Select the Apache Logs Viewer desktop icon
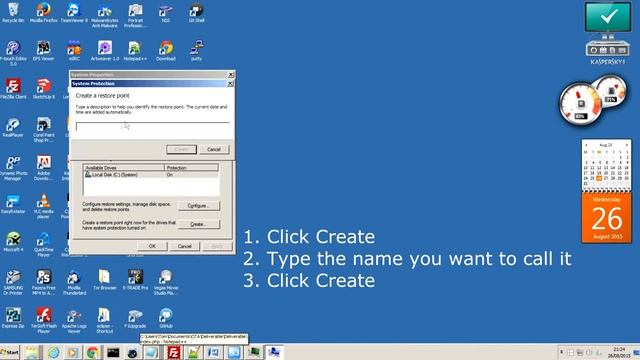Viewport: 640px width, 360px height. [x=74, y=321]
